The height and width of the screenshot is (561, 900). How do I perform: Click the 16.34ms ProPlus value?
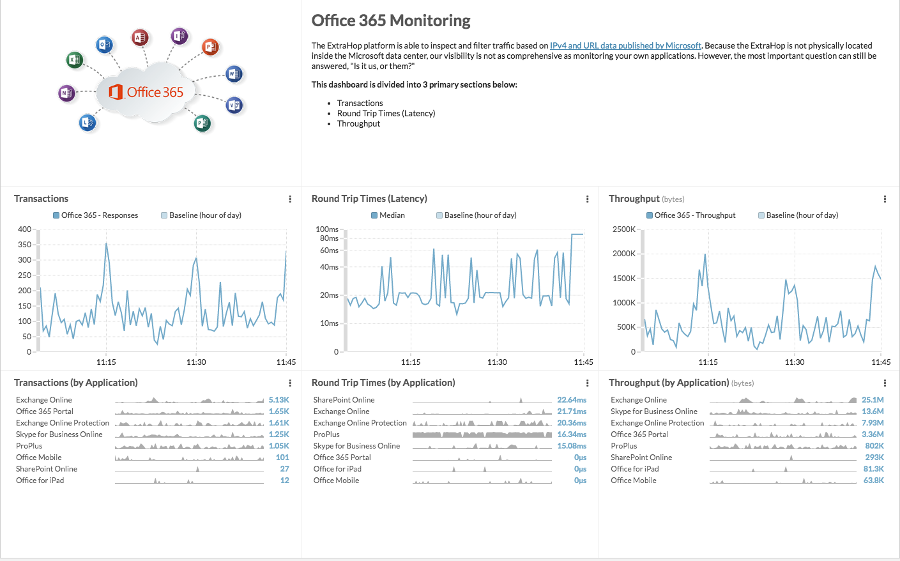pos(572,434)
